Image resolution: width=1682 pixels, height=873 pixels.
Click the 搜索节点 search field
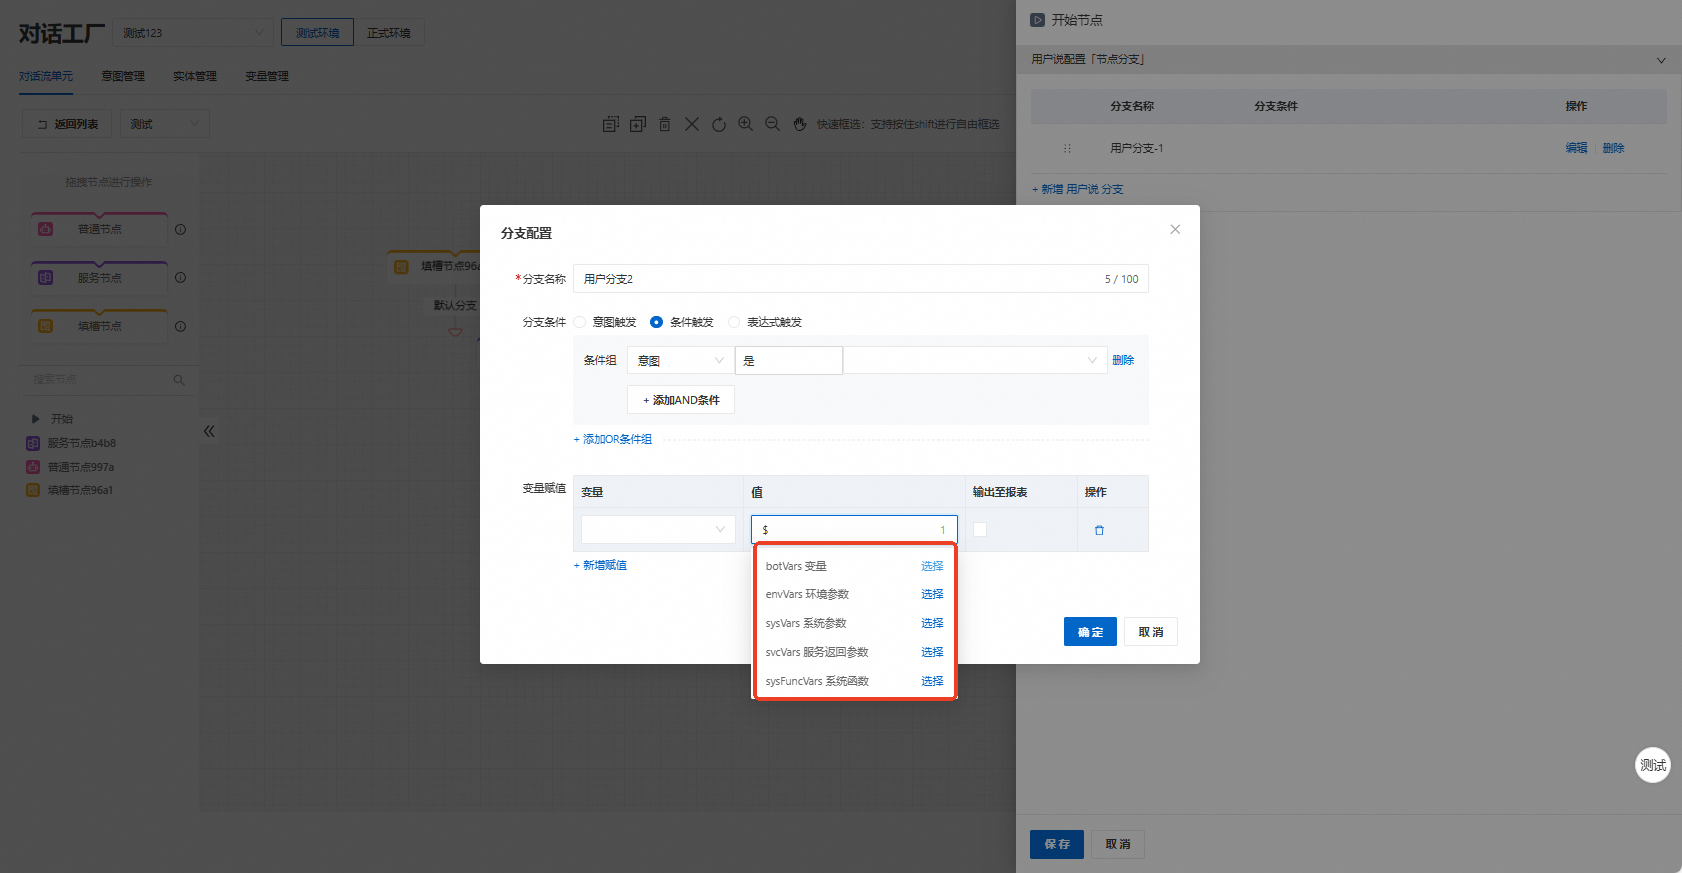[109, 380]
